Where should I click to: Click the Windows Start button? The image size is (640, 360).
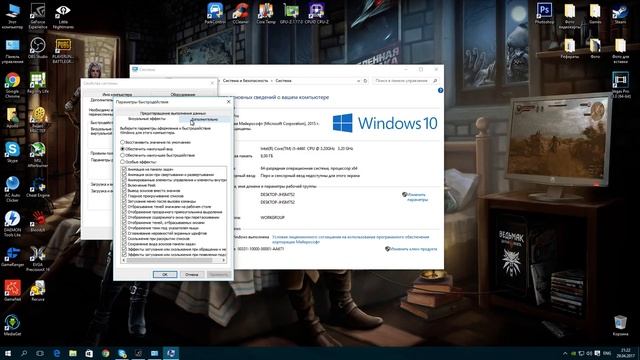[8, 353]
